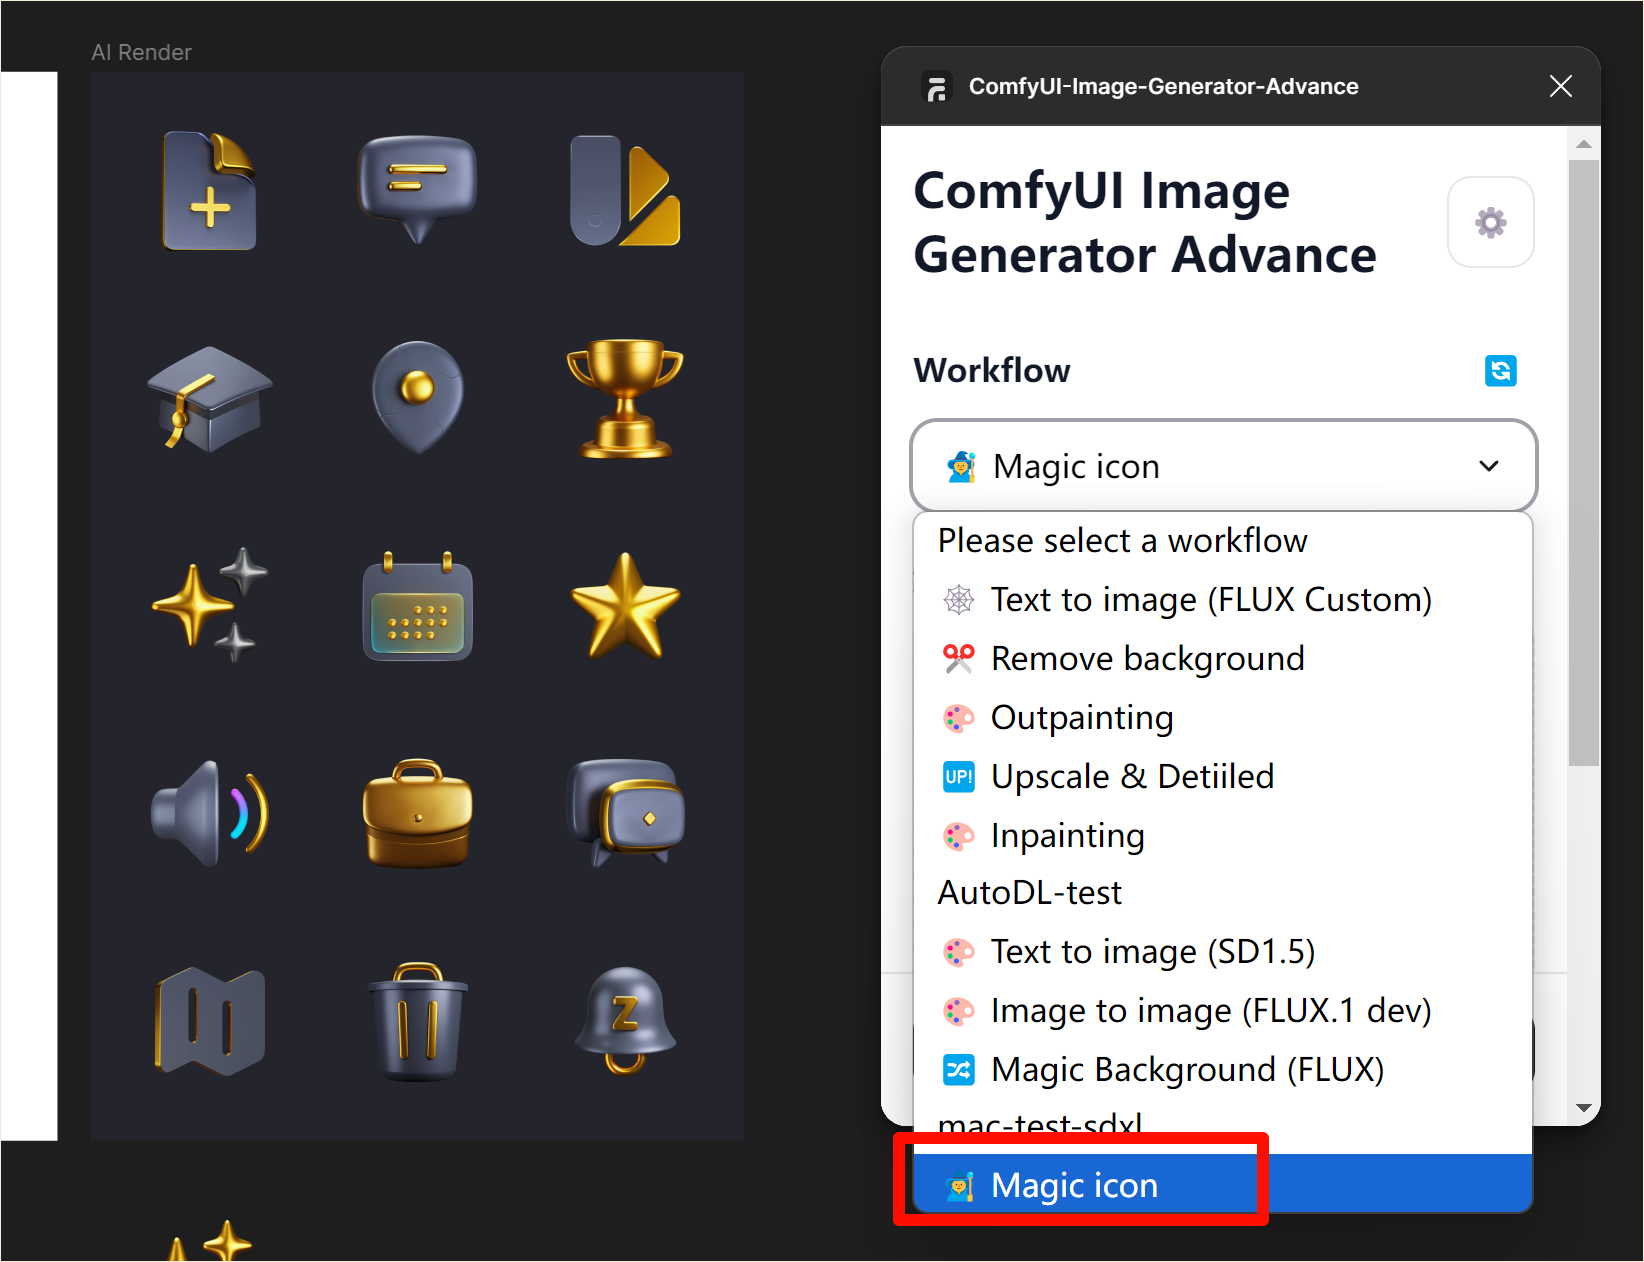
Task: Open plugin settings gear button
Action: pos(1490,222)
